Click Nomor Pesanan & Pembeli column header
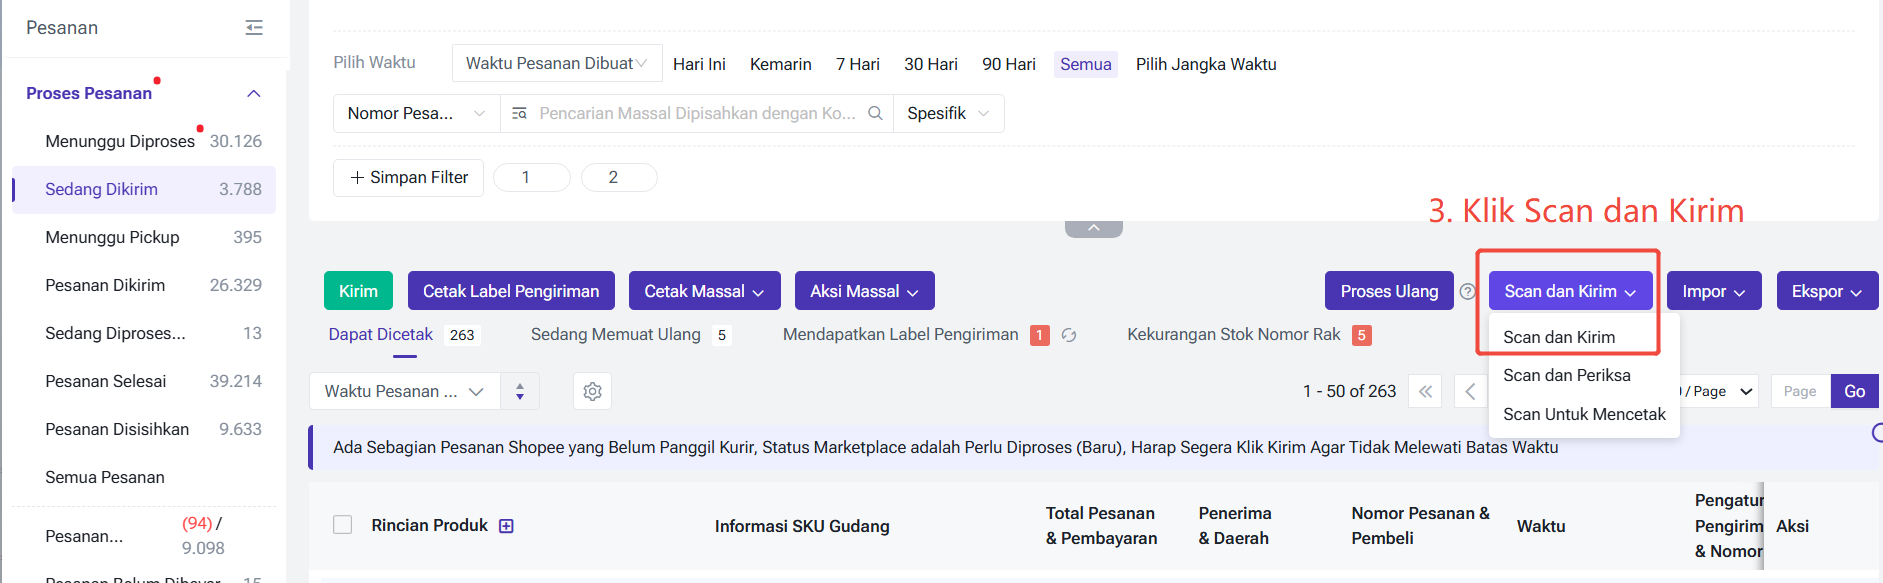This screenshot has width=1883, height=583. [x=1420, y=526]
